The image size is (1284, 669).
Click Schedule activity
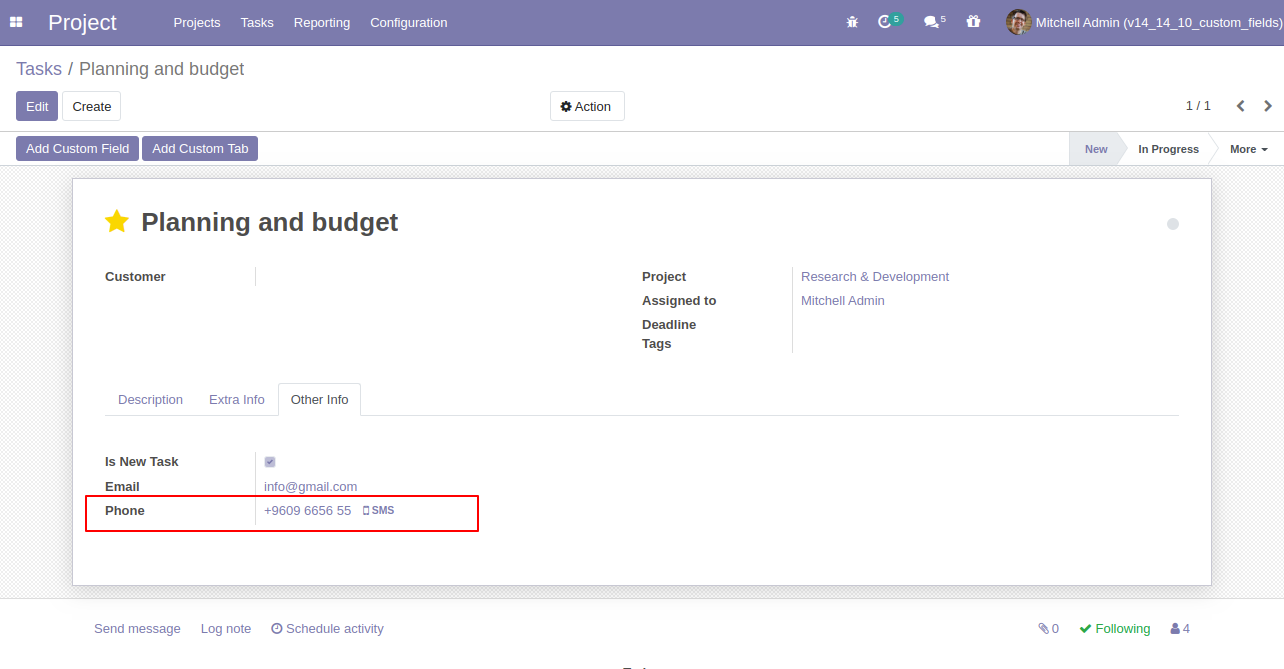click(327, 629)
